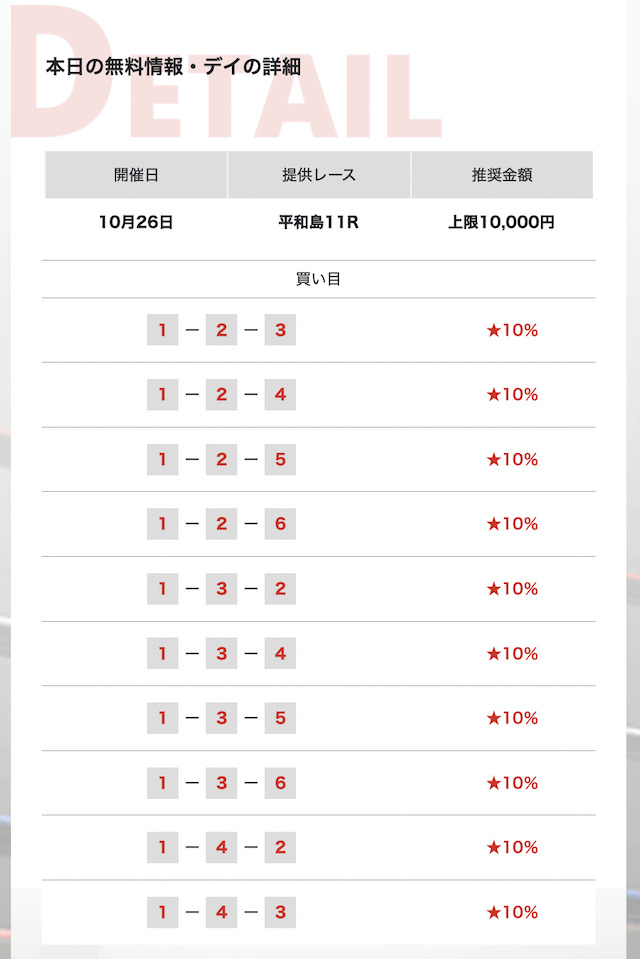Click the ★10% beside the 1-4-3 bet

pyautogui.click(x=512, y=912)
